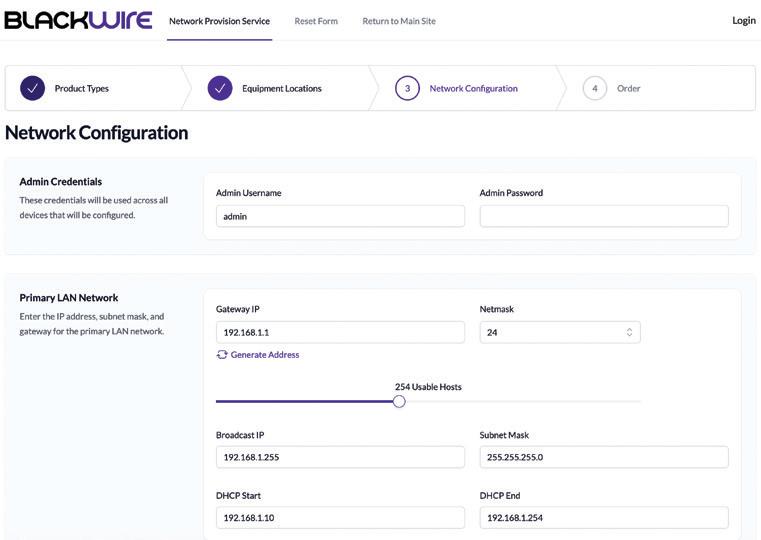The height and width of the screenshot is (540, 761).
Task: Click the Broadcast IP label
Action: [240, 435]
